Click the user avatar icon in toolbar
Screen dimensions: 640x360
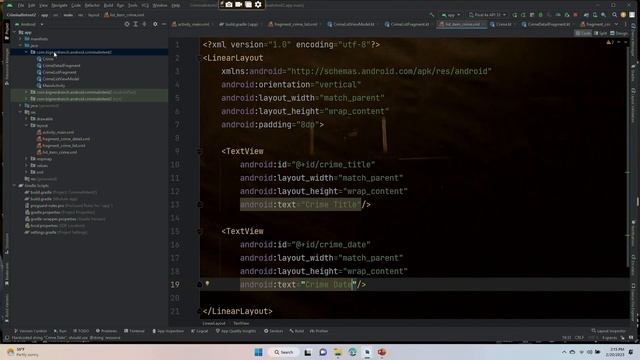point(623,15)
